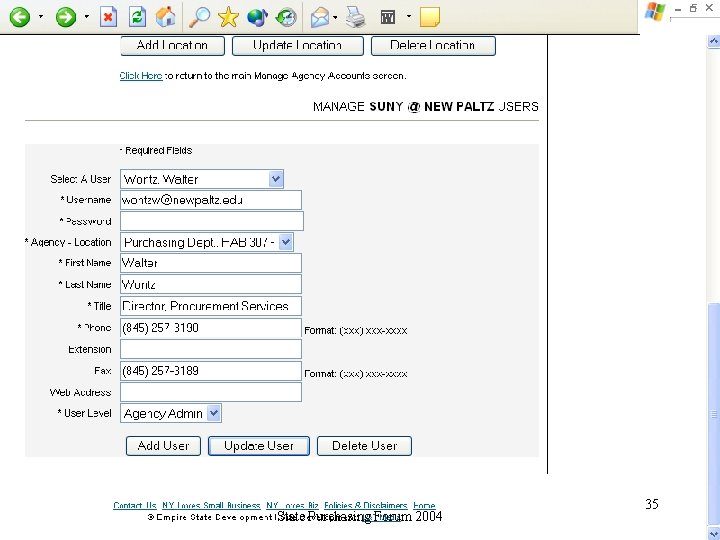Click the "Format: (xxx) xxx-xxxx" hint beside Phone
Viewport: 720px width, 540px height.
(355, 331)
